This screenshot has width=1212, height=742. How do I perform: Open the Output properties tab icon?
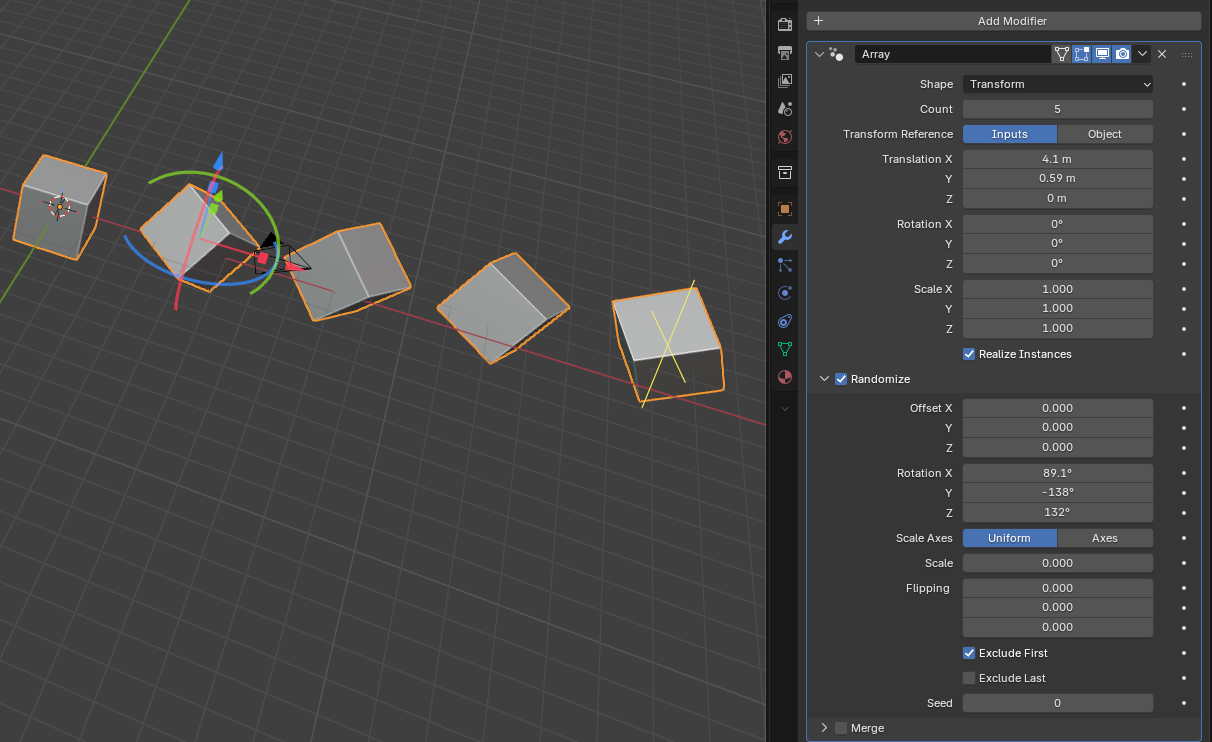pos(785,52)
